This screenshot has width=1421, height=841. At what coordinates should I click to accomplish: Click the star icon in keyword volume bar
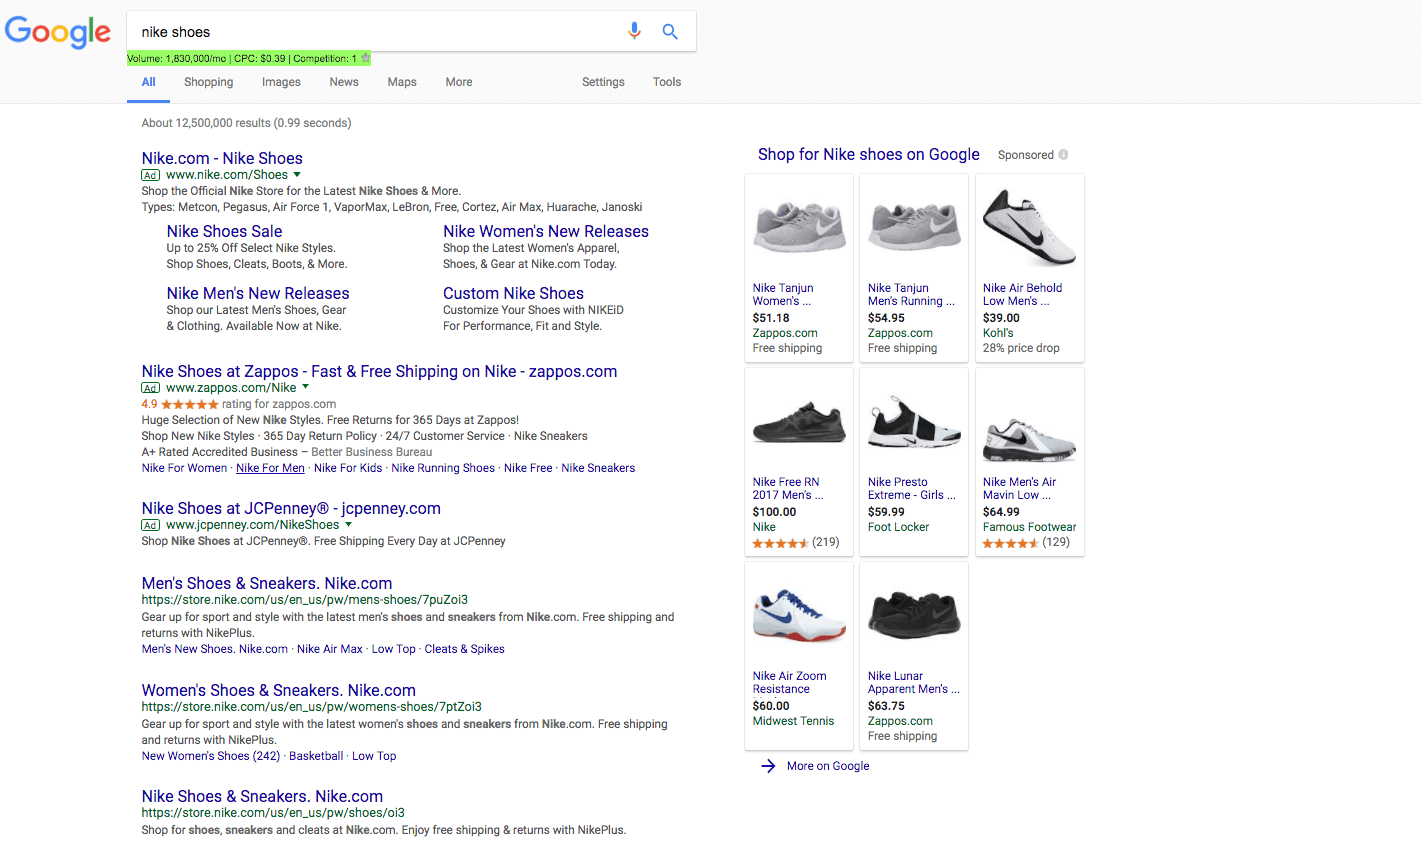click(366, 58)
